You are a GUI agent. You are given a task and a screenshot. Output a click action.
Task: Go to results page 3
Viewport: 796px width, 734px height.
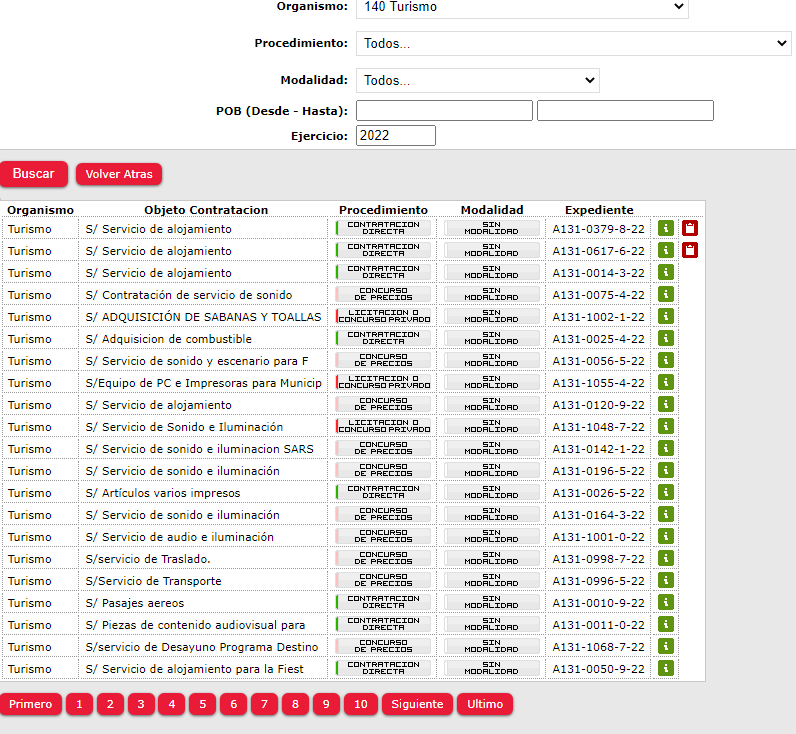click(x=141, y=704)
